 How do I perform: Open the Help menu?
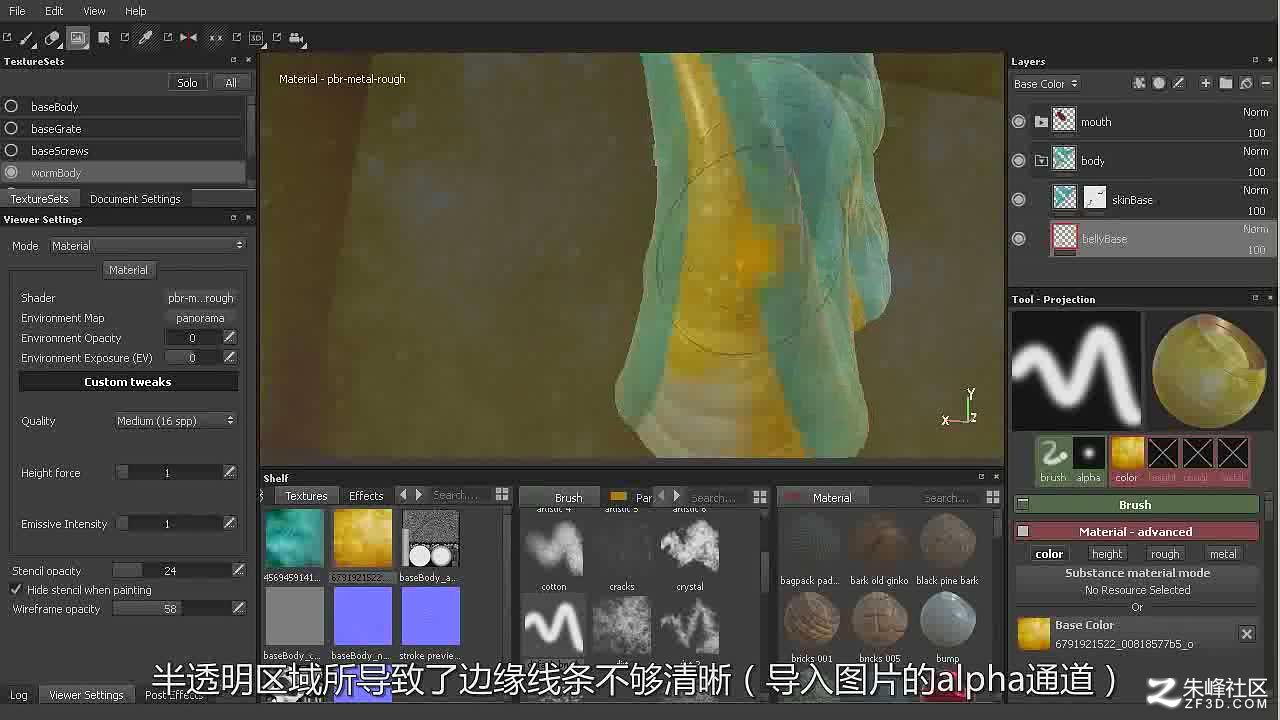[136, 11]
